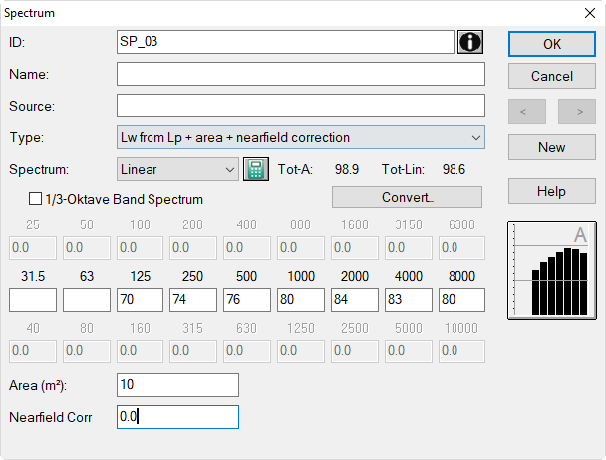Edit the 250 Hz value 74

(x=193, y=300)
